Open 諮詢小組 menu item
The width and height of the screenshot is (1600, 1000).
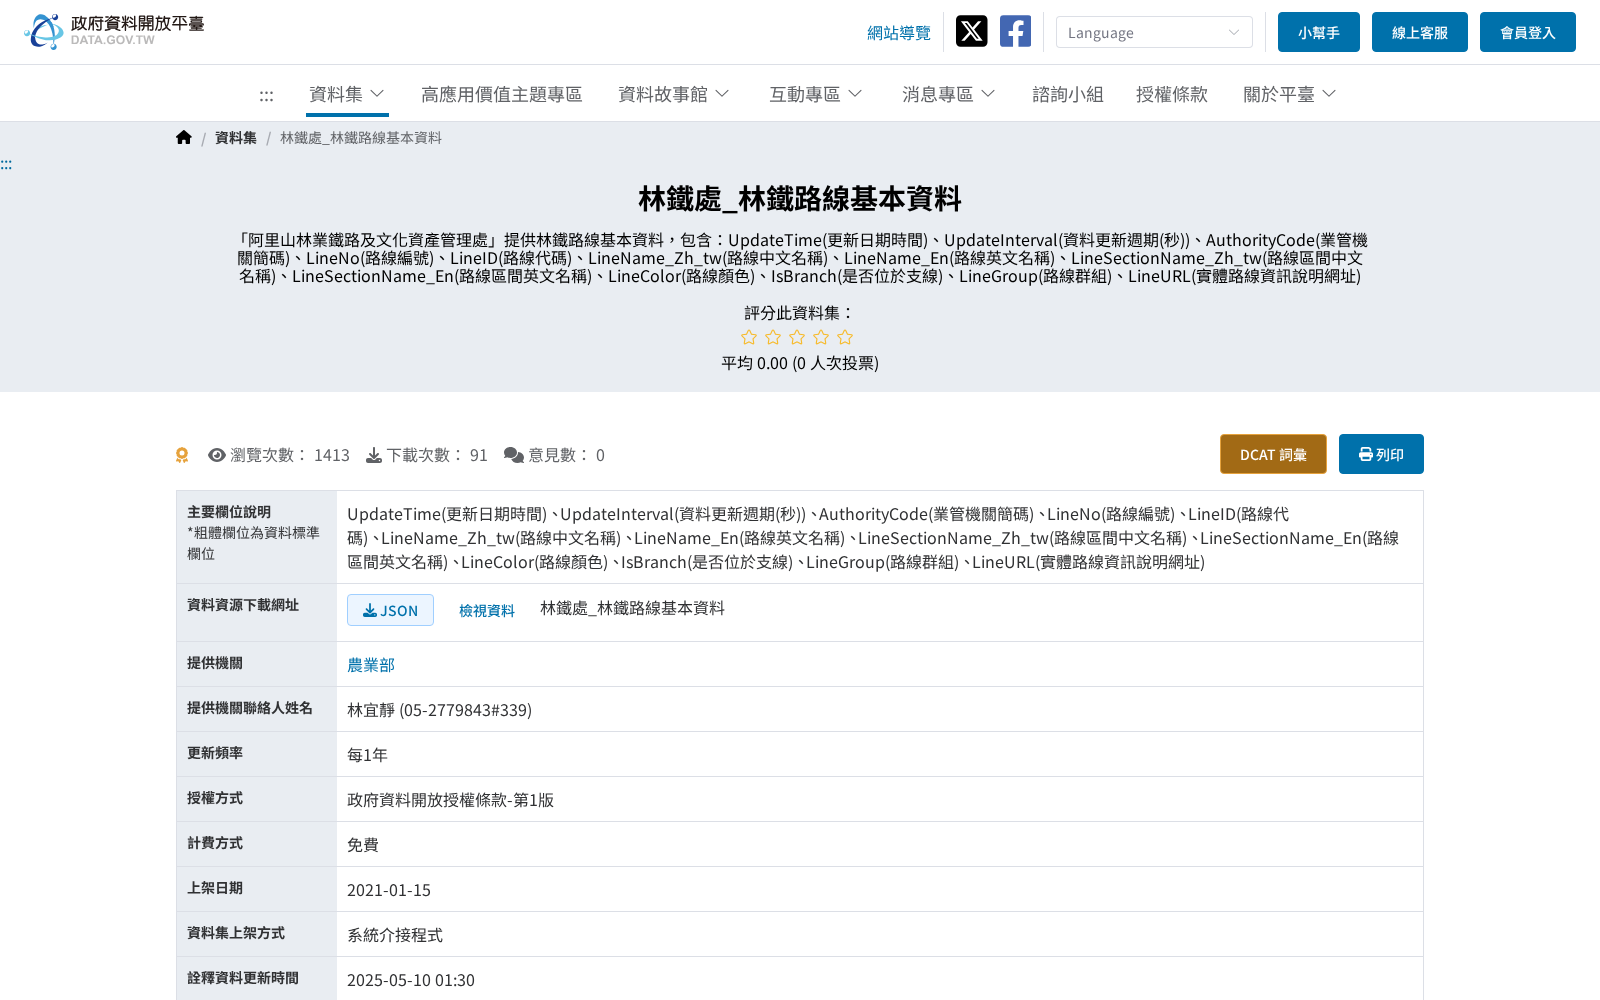tap(1068, 94)
